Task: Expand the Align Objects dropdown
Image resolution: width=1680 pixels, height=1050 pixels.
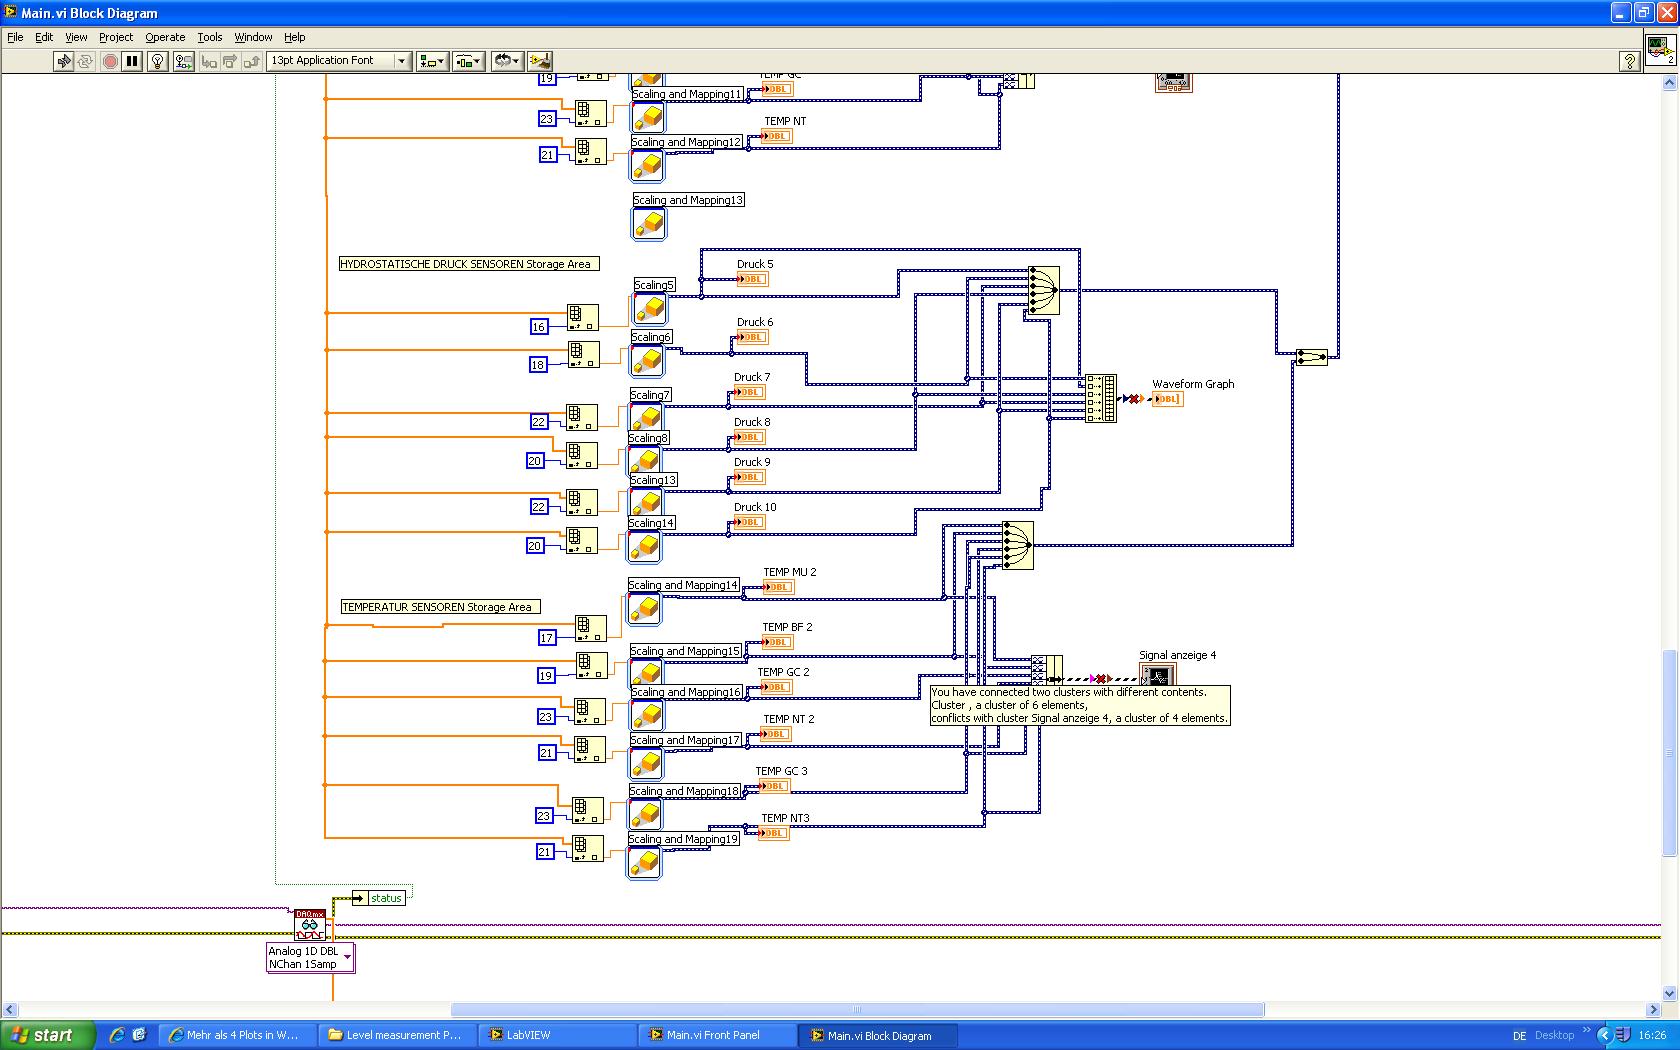Action: click(x=432, y=61)
